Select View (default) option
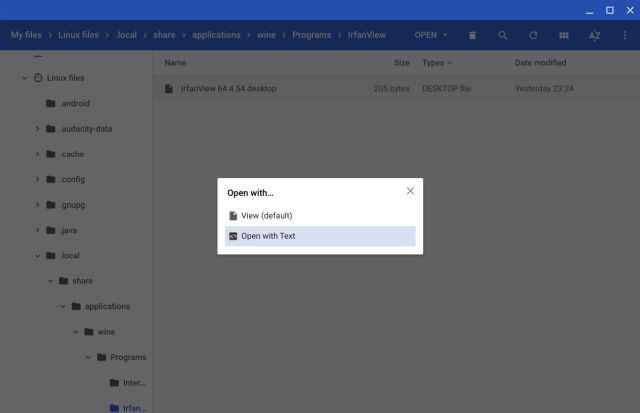The image size is (640, 413). 266,215
